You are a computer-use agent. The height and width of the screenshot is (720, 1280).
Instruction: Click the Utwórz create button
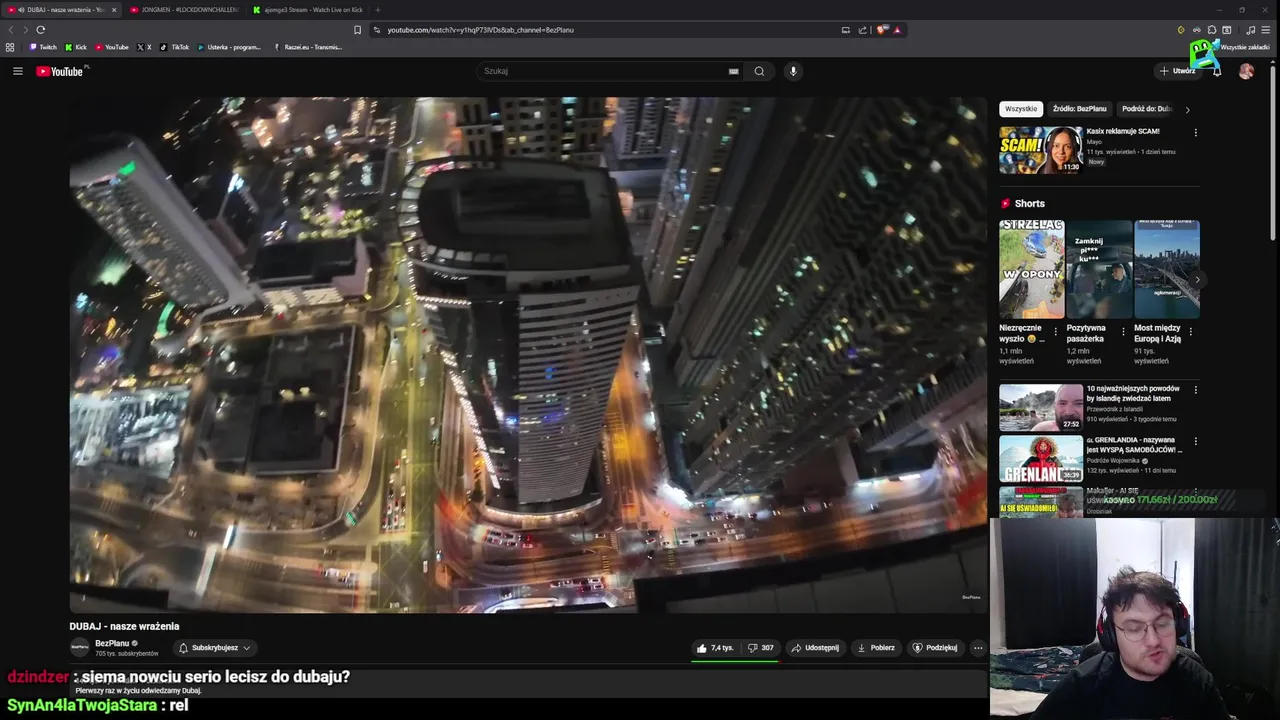pyautogui.click(x=1177, y=71)
